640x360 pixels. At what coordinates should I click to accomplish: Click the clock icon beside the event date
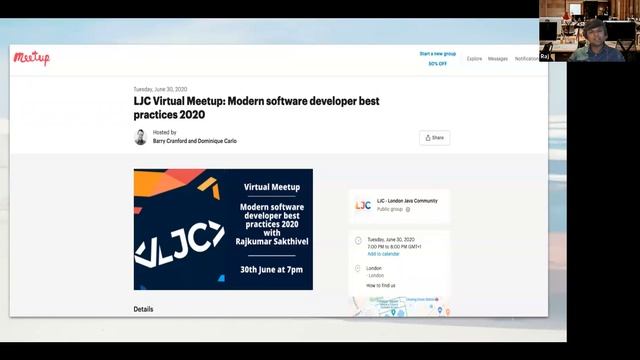click(358, 240)
